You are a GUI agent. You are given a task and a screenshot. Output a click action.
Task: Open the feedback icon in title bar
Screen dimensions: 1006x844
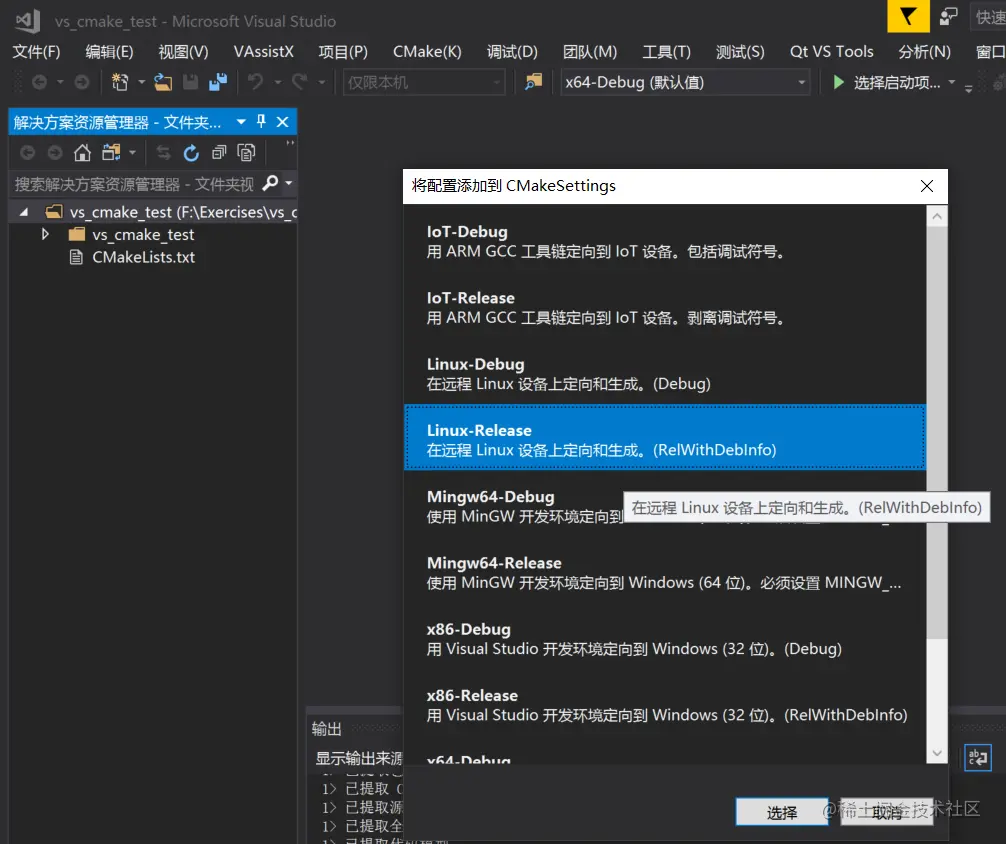(x=948, y=16)
